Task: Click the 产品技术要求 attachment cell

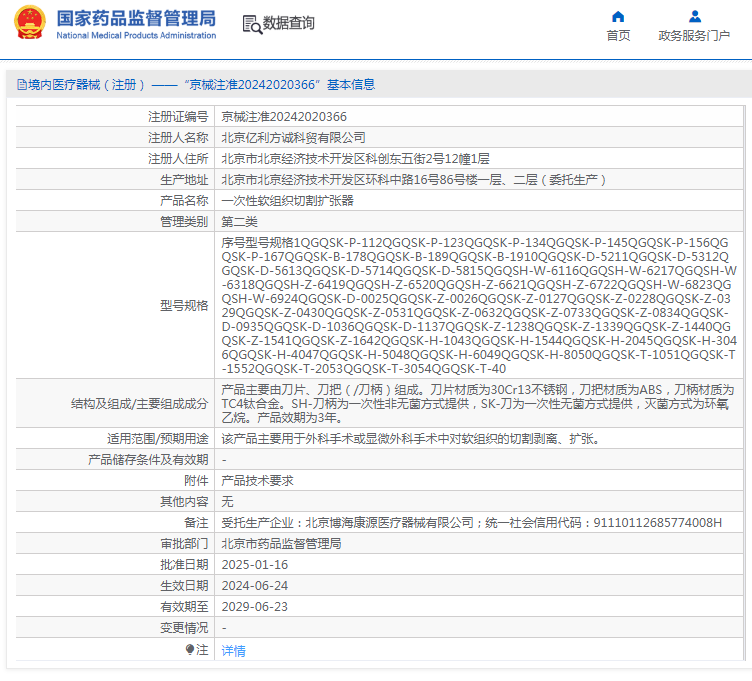Action: (x=257, y=480)
